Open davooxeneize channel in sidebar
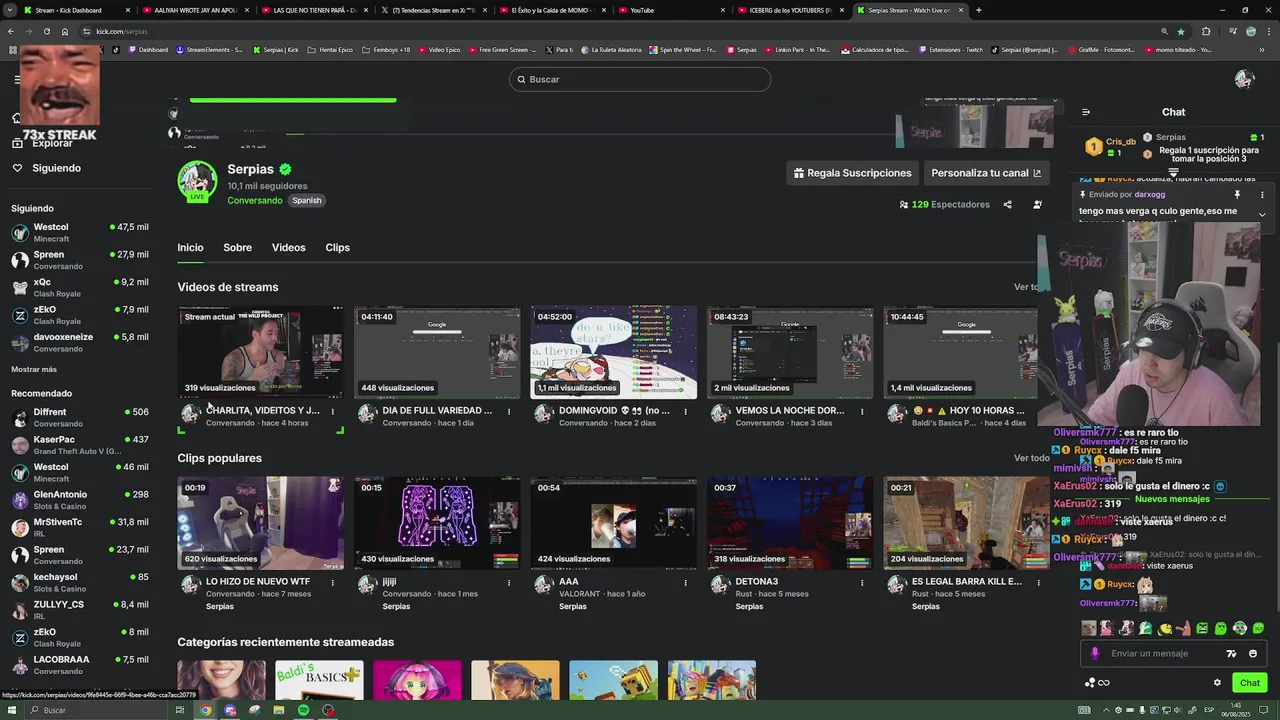This screenshot has height=720, width=1280. [80, 342]
